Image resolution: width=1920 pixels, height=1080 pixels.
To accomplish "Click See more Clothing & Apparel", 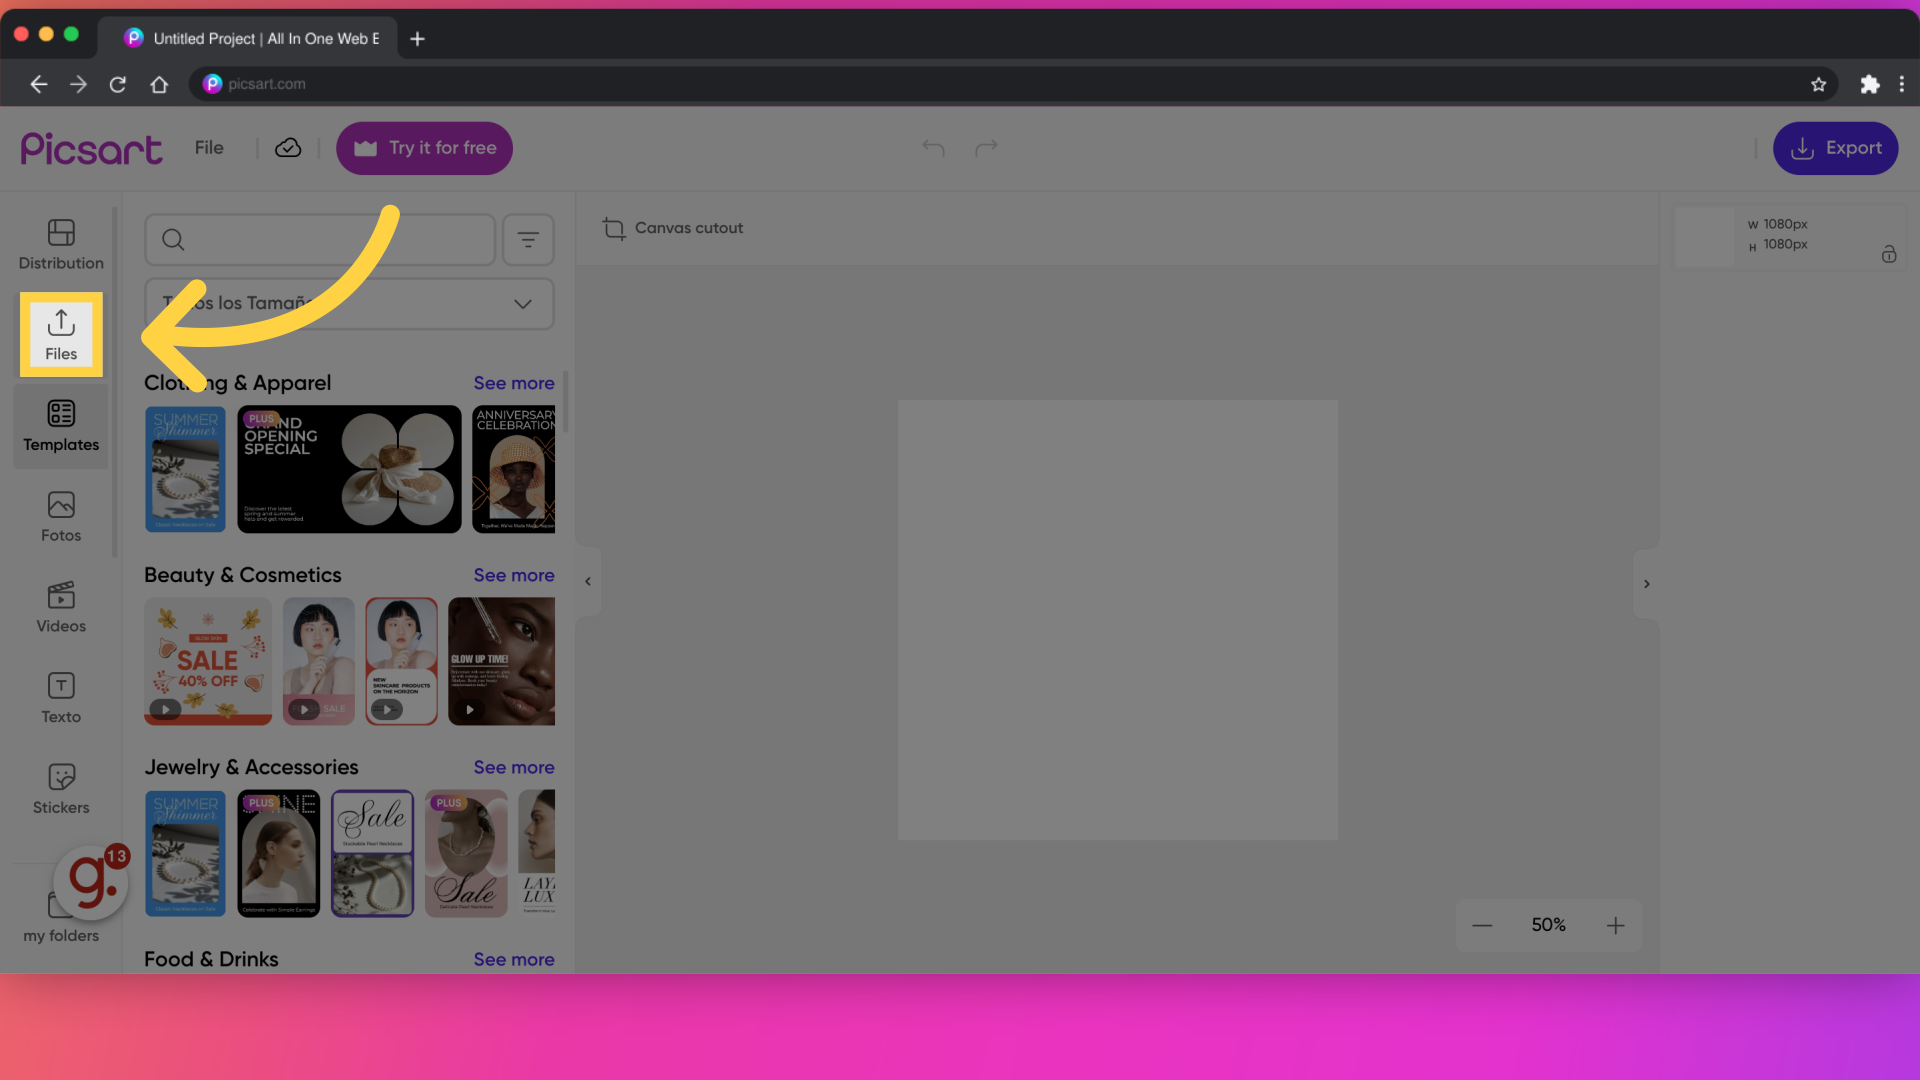I will click(x=513, y=382).
